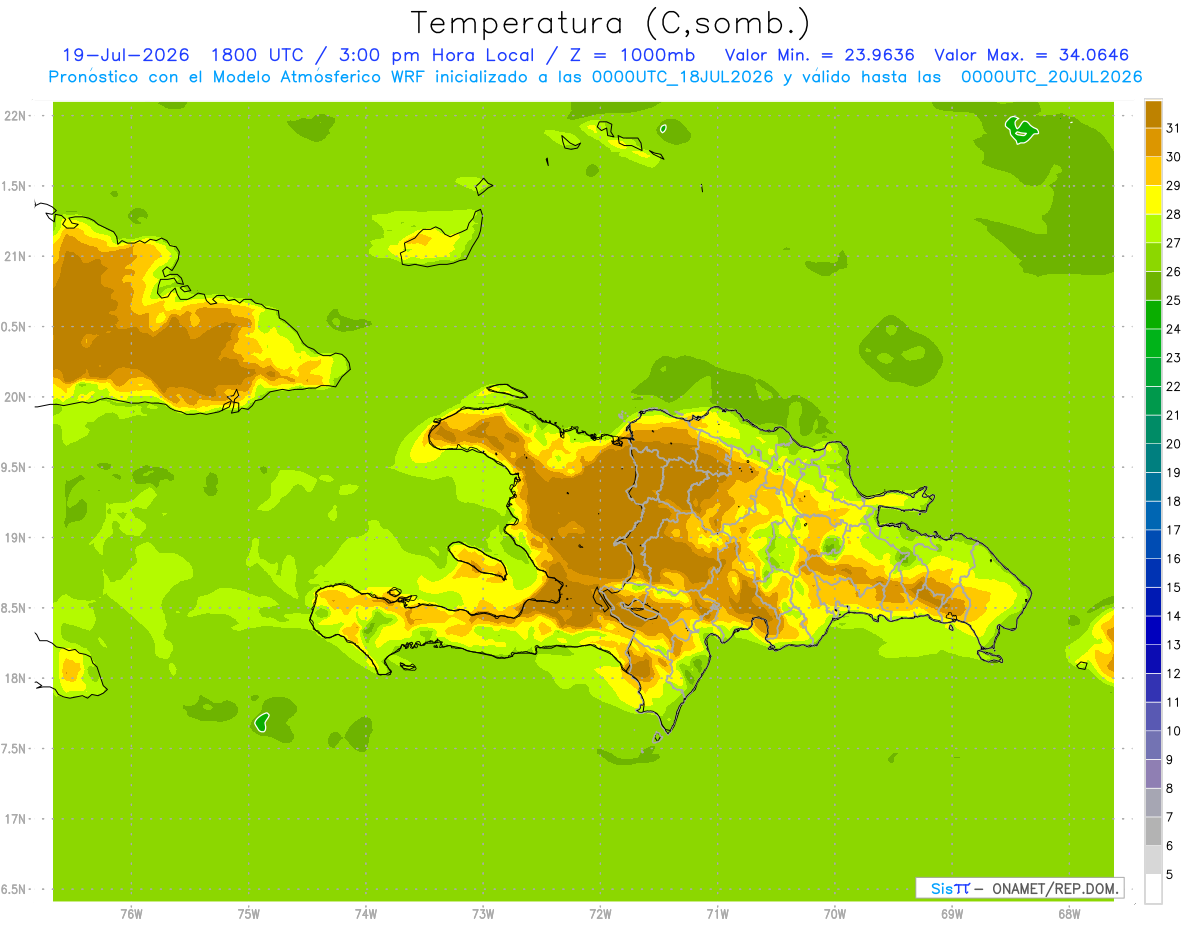Click the "22N" latitude label
Viewport: 1200px width, 927px height.
click(x=17, y=115)
